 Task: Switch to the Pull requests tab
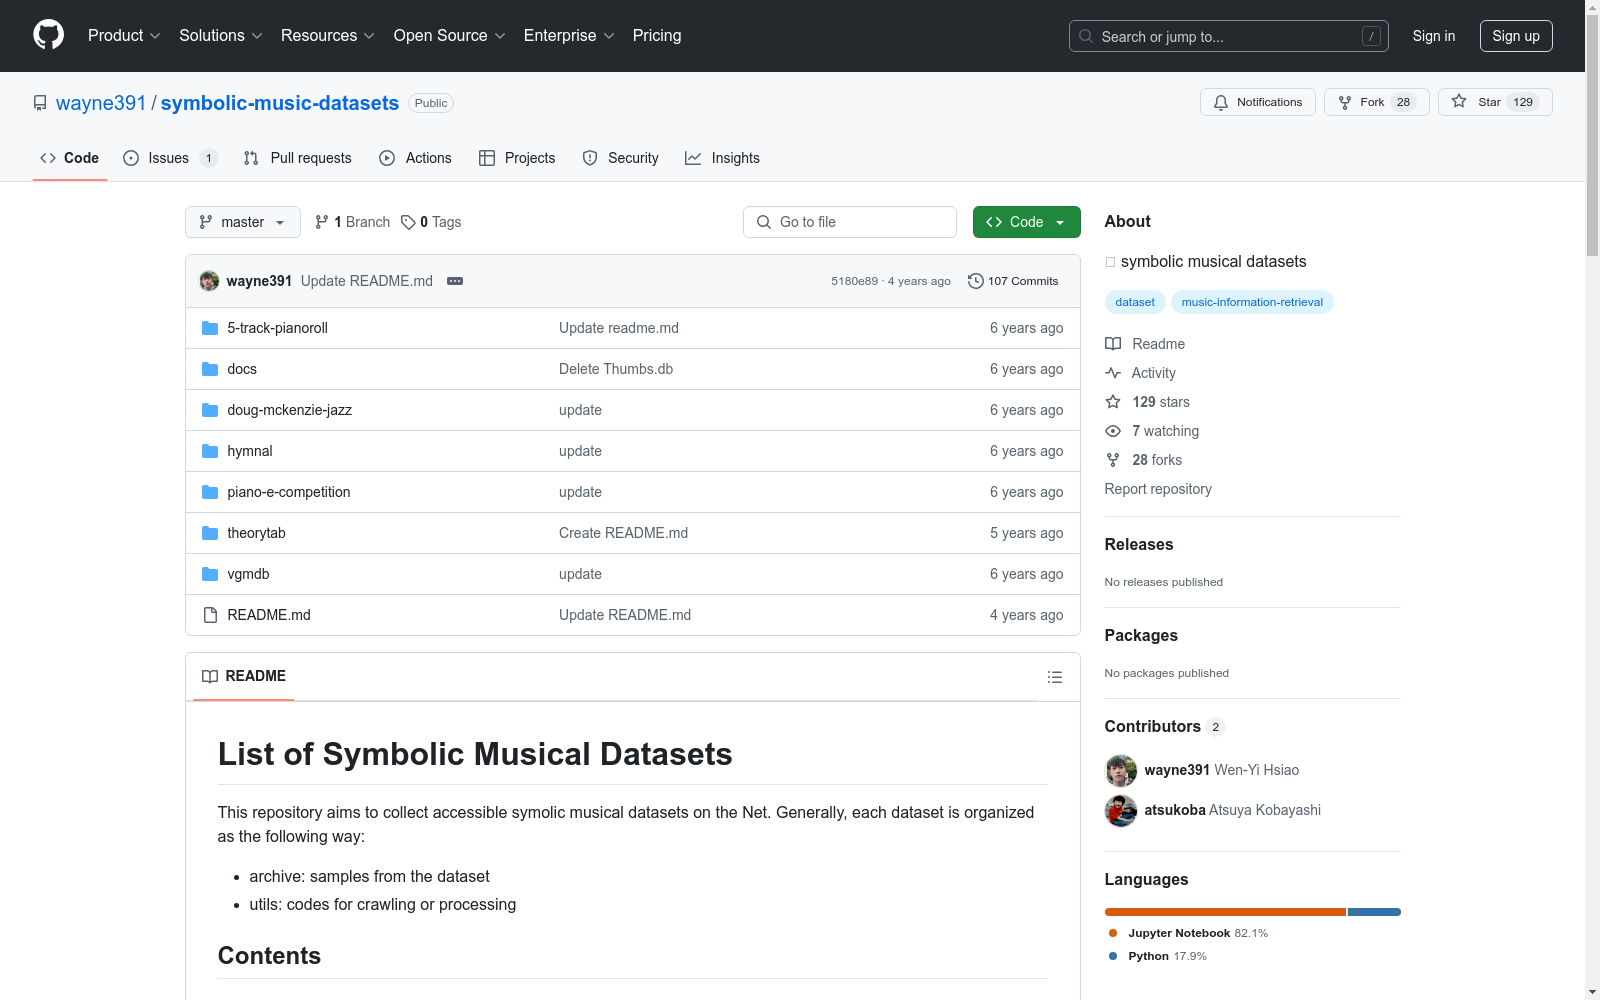click(x=298, y=158)
